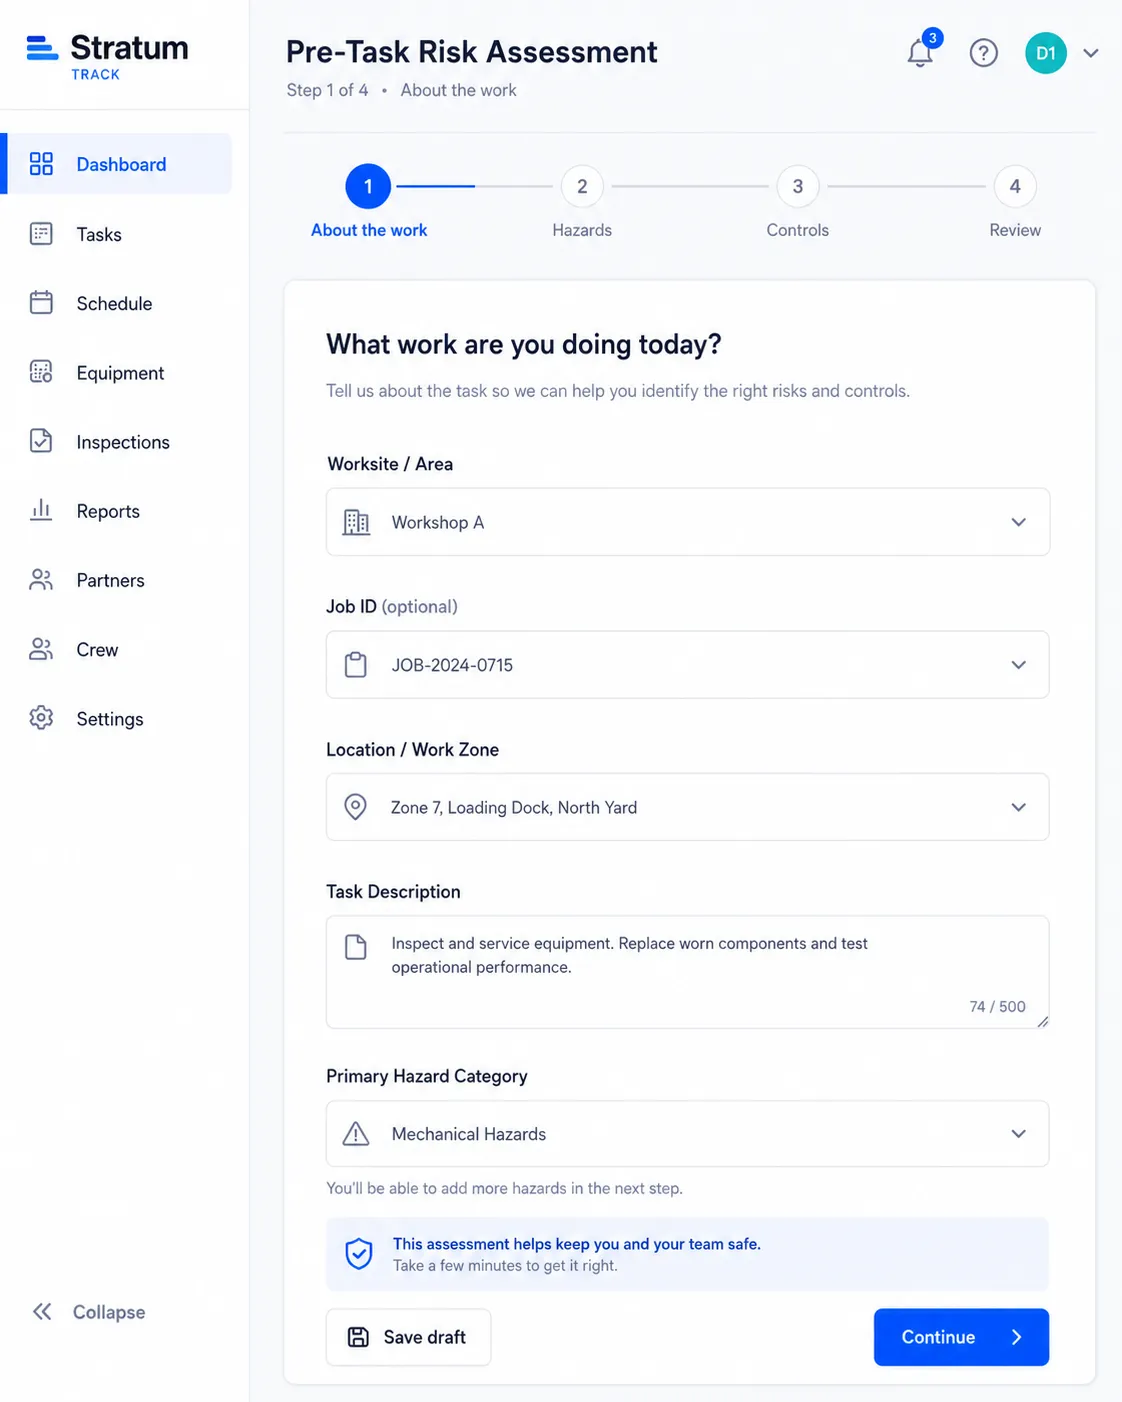
Task: Click the Reports bar chart icon
Action: 41,510
